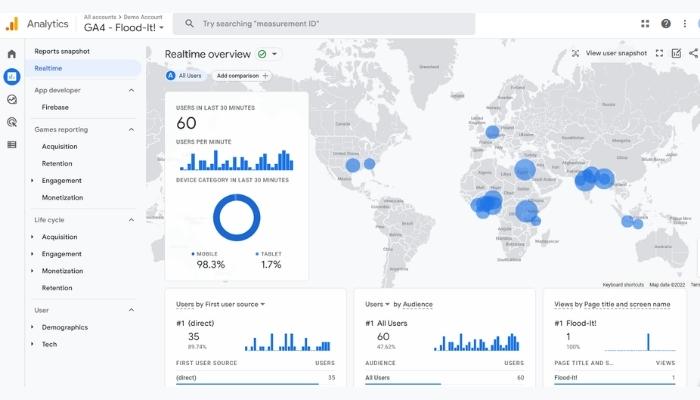Viewport: 700px width, 400px height.
Task: Expand Monetization under Life cycle
Action: pyautogui.click(x=32, y=271)
